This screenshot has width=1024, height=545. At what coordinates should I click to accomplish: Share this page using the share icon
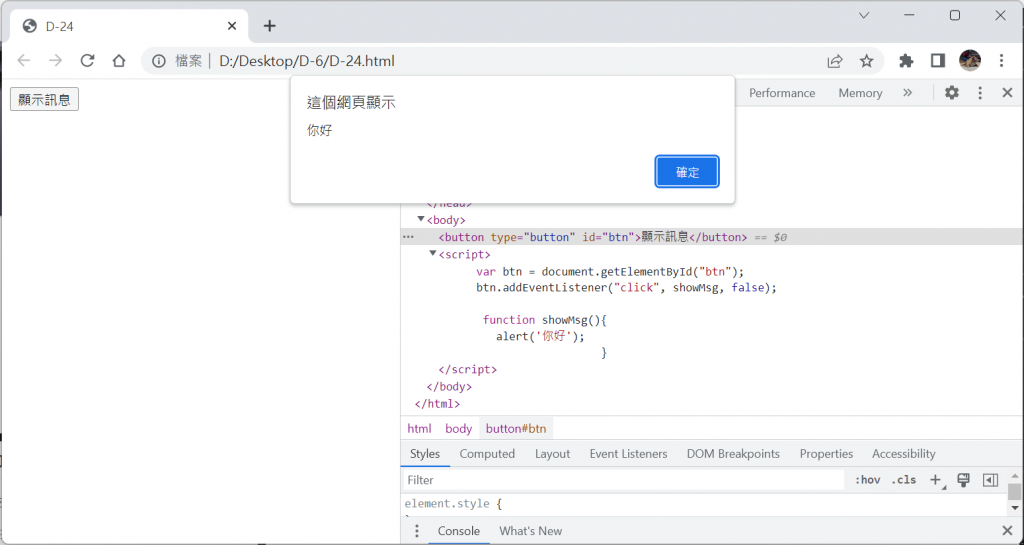[x=835, y=61]
